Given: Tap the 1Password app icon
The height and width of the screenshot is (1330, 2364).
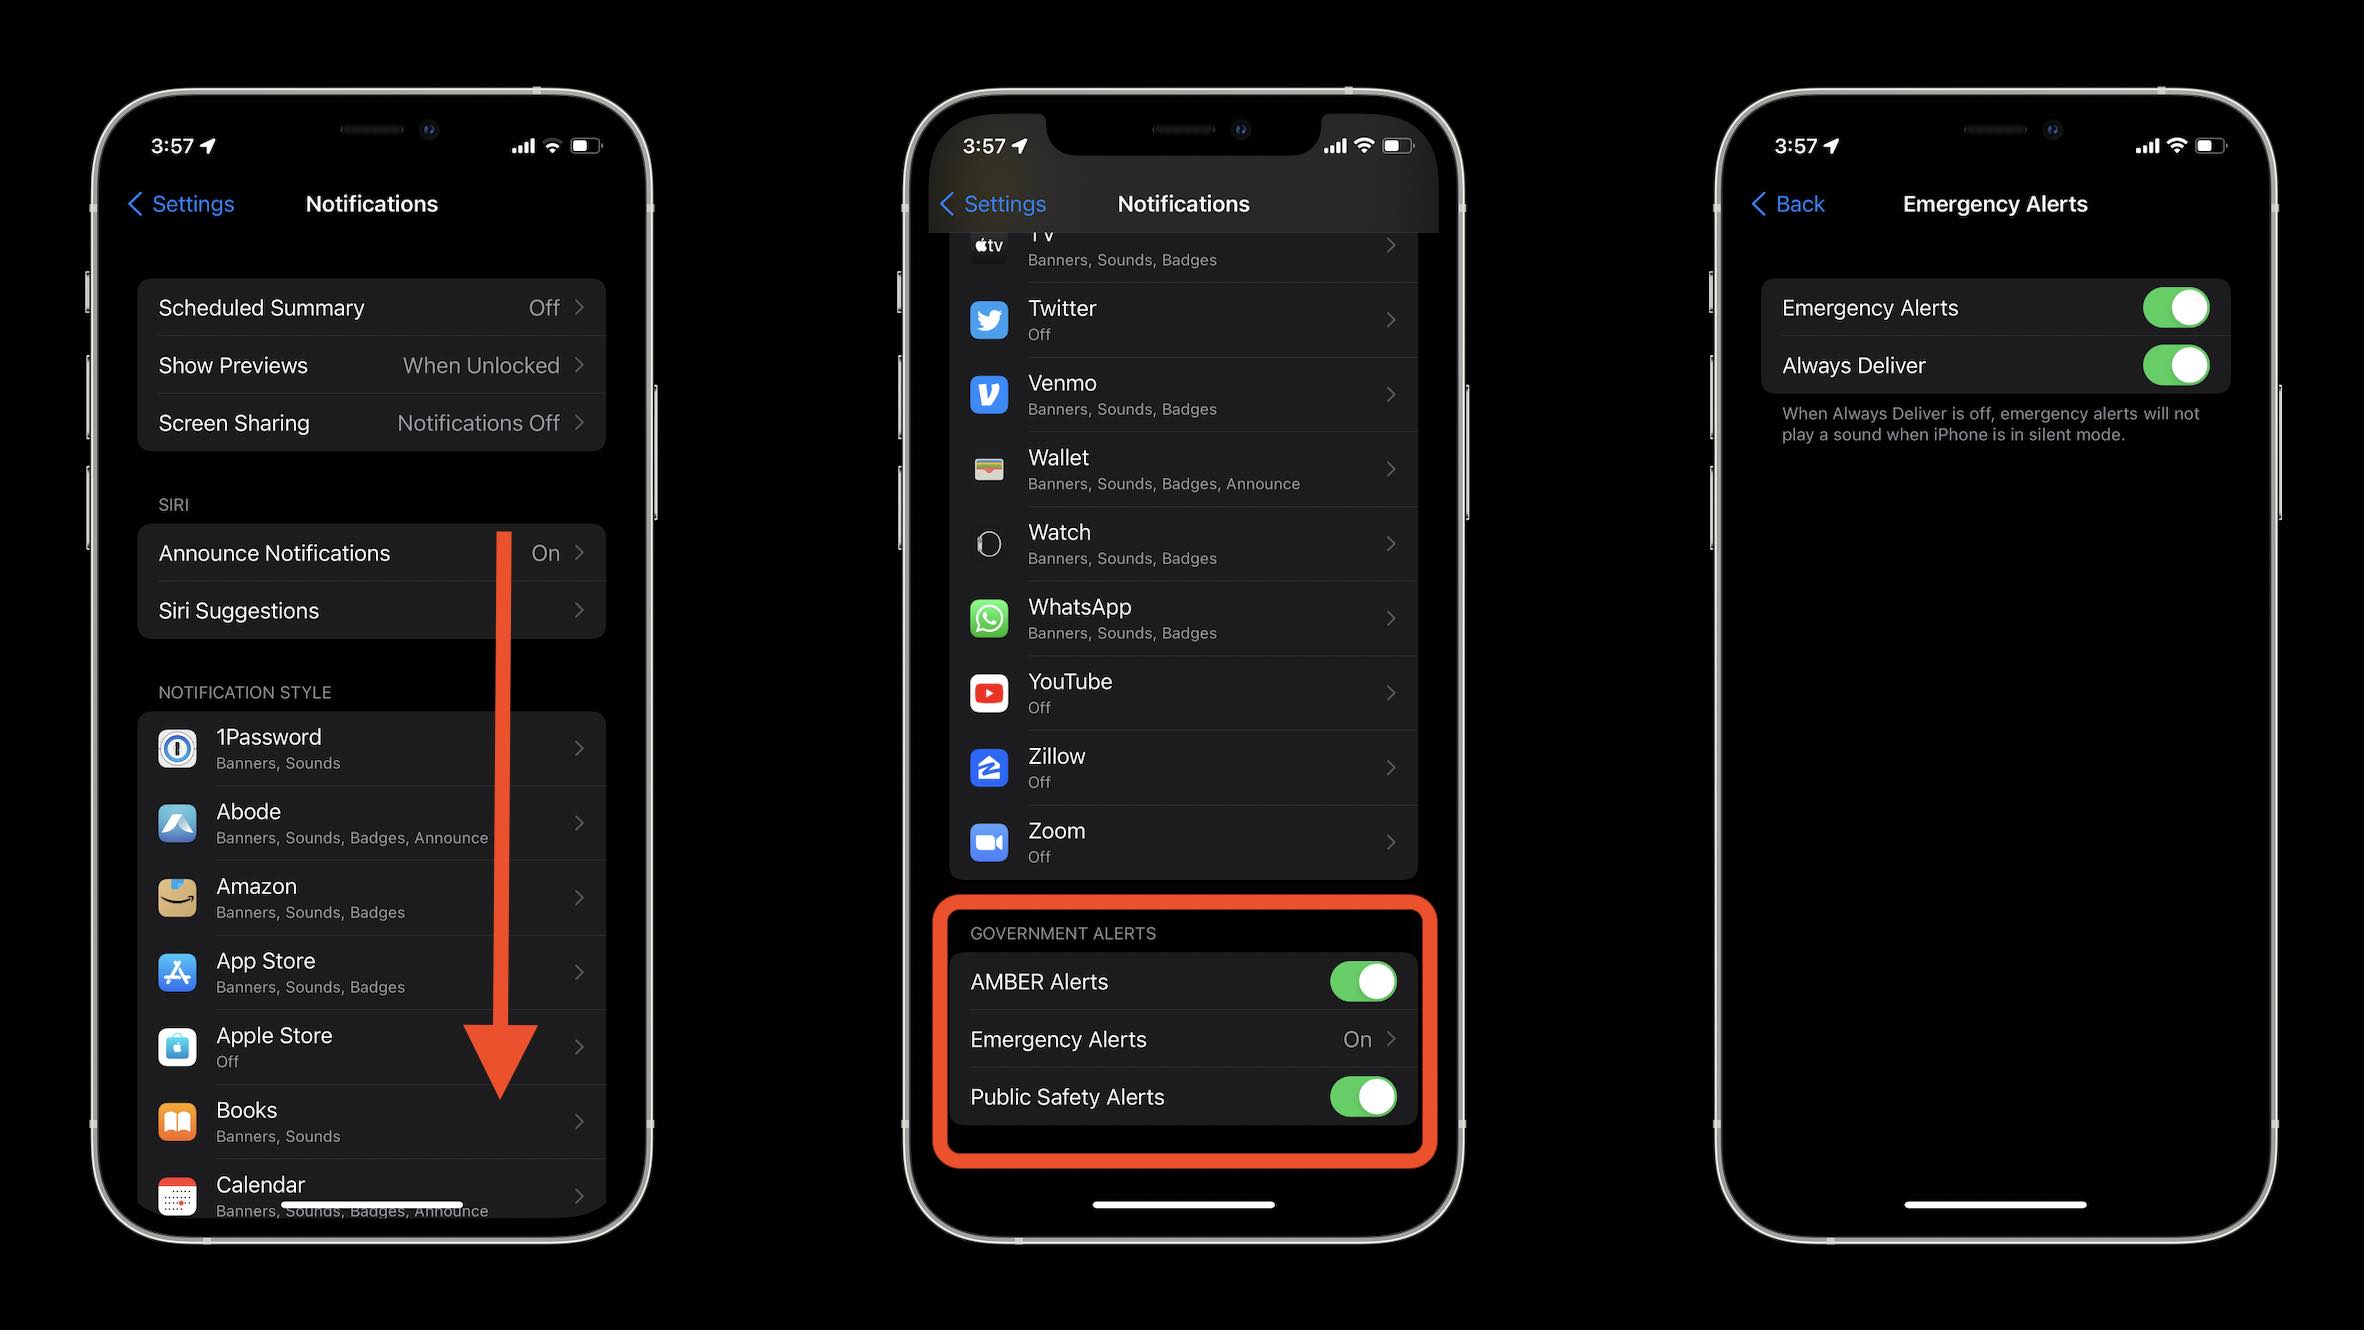Looking at the screenshot, I should point(179,747).
